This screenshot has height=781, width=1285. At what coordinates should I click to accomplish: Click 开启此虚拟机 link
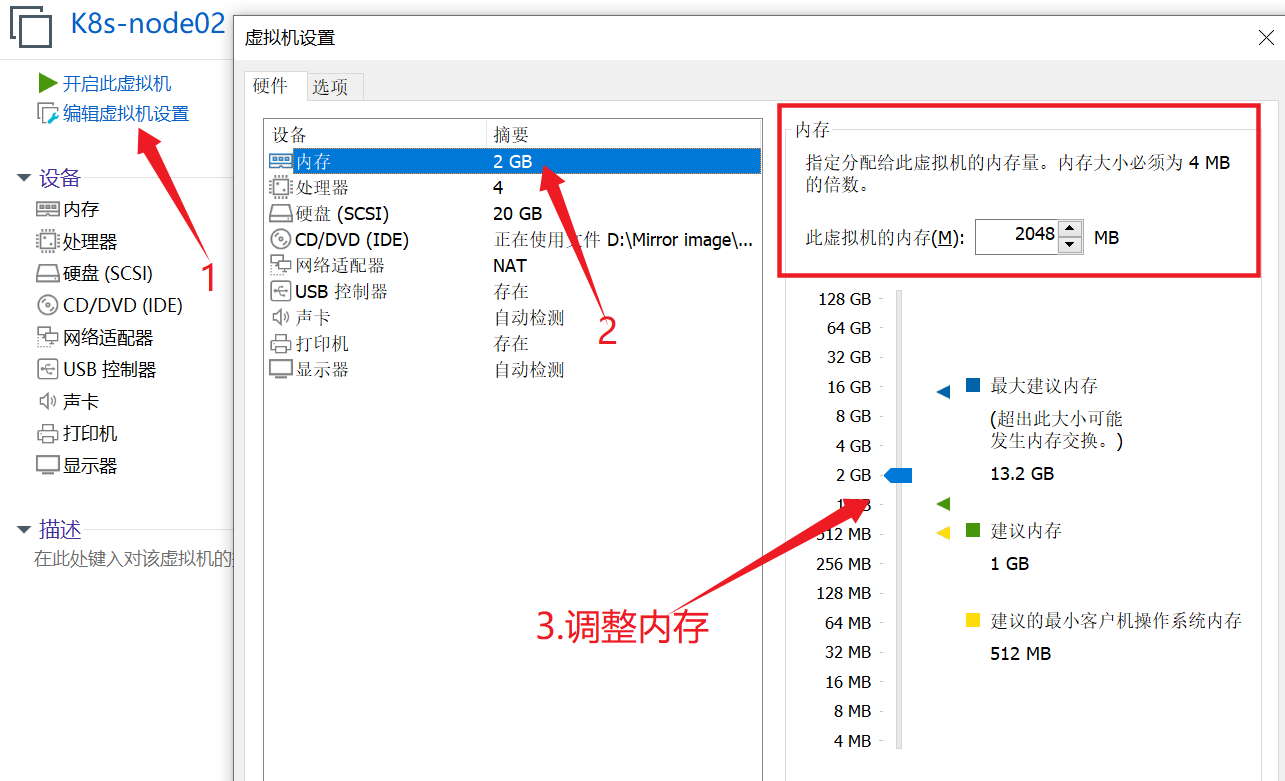tap(117, 84)
